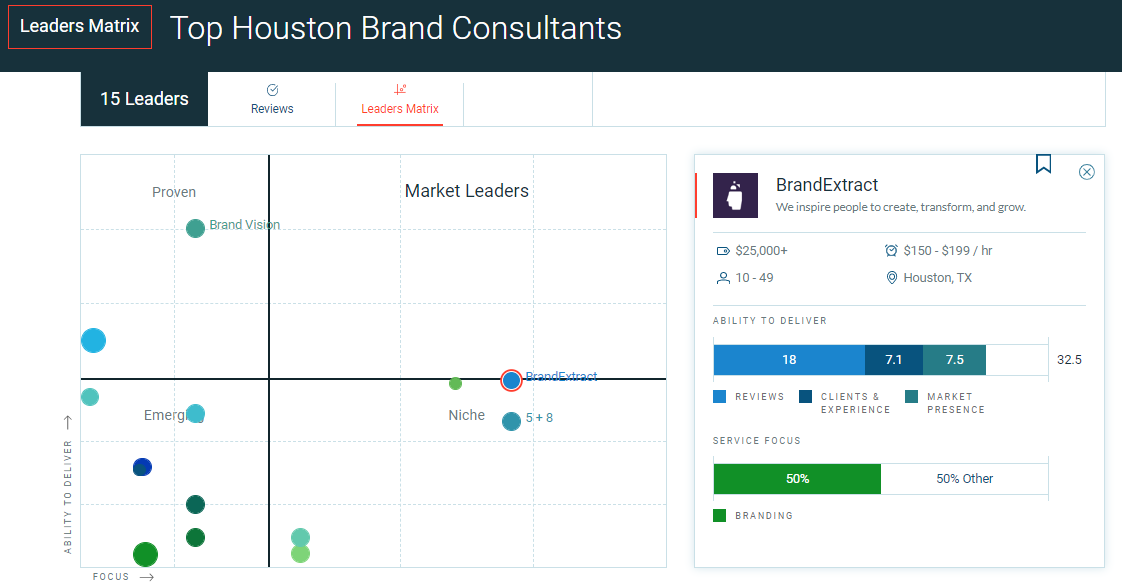The width and height of the screenshot is (1122, 586).
Task: Open the BrandExtract company name link
Action: pyautogui.click(x=827, y=185)
